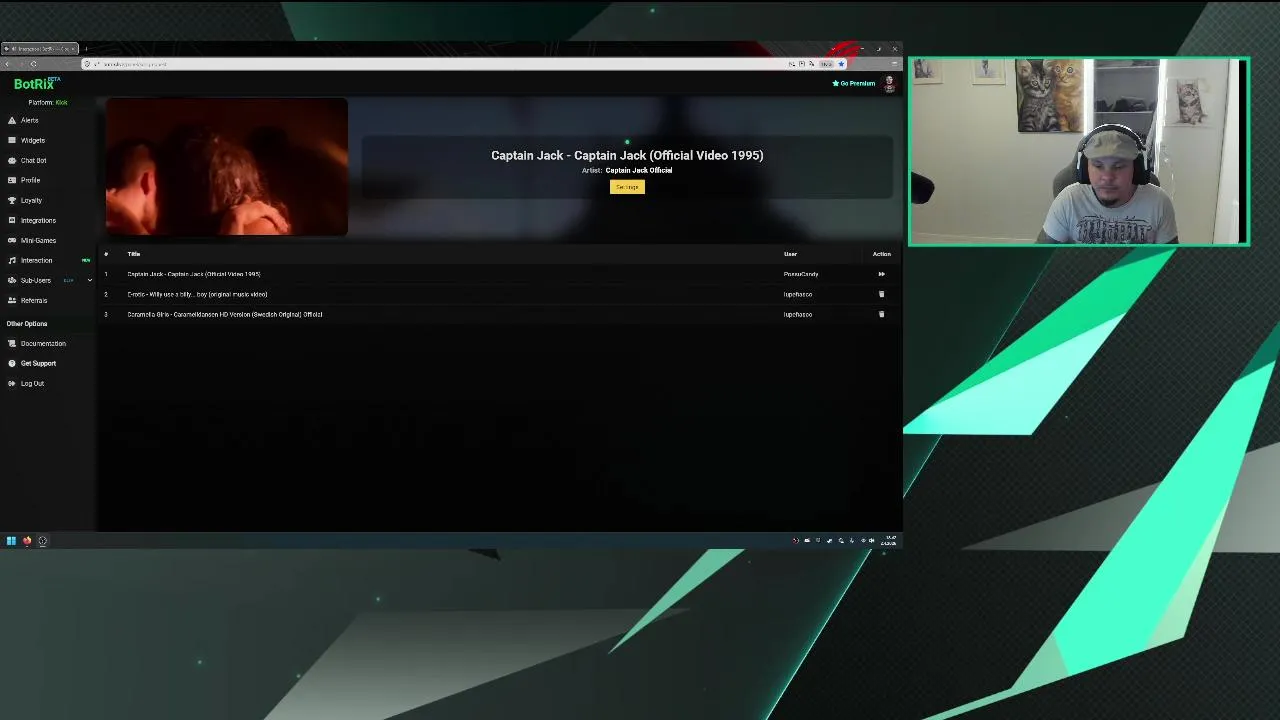
Task: Open the Windows Start menu
Action: coord(11,541)
